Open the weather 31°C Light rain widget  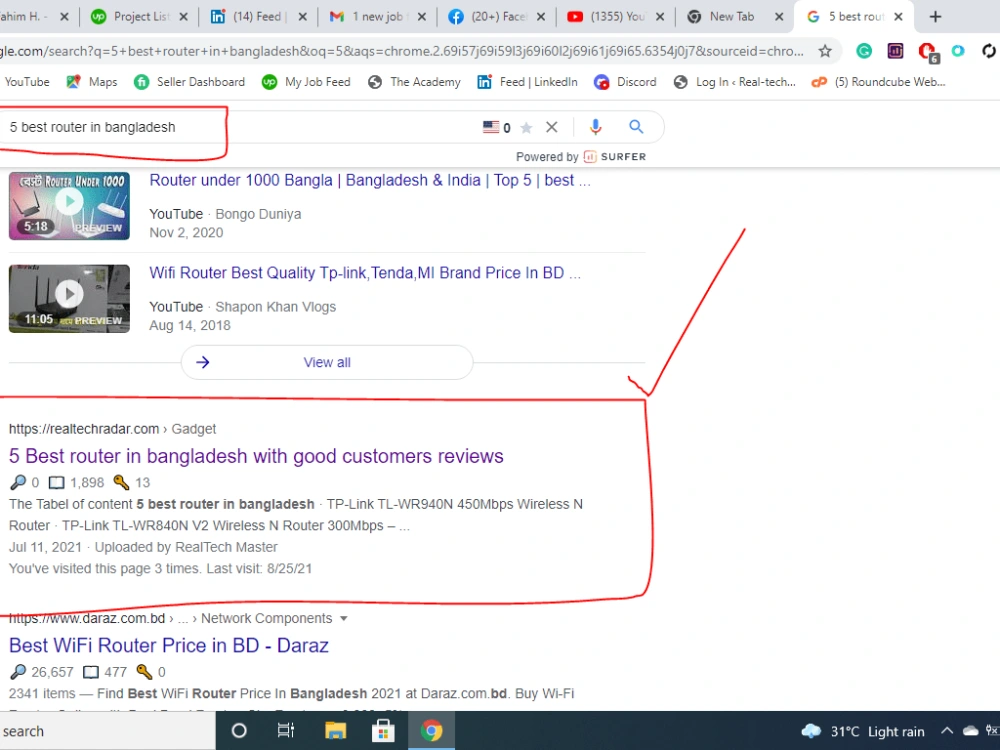coord(863,731)
